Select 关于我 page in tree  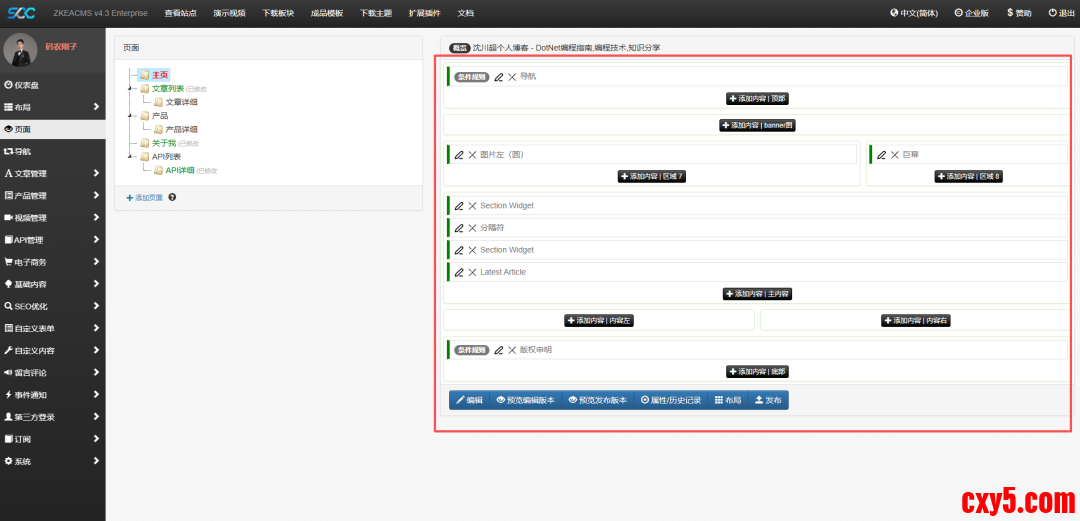pyautogui.click(x=164, y=143)
